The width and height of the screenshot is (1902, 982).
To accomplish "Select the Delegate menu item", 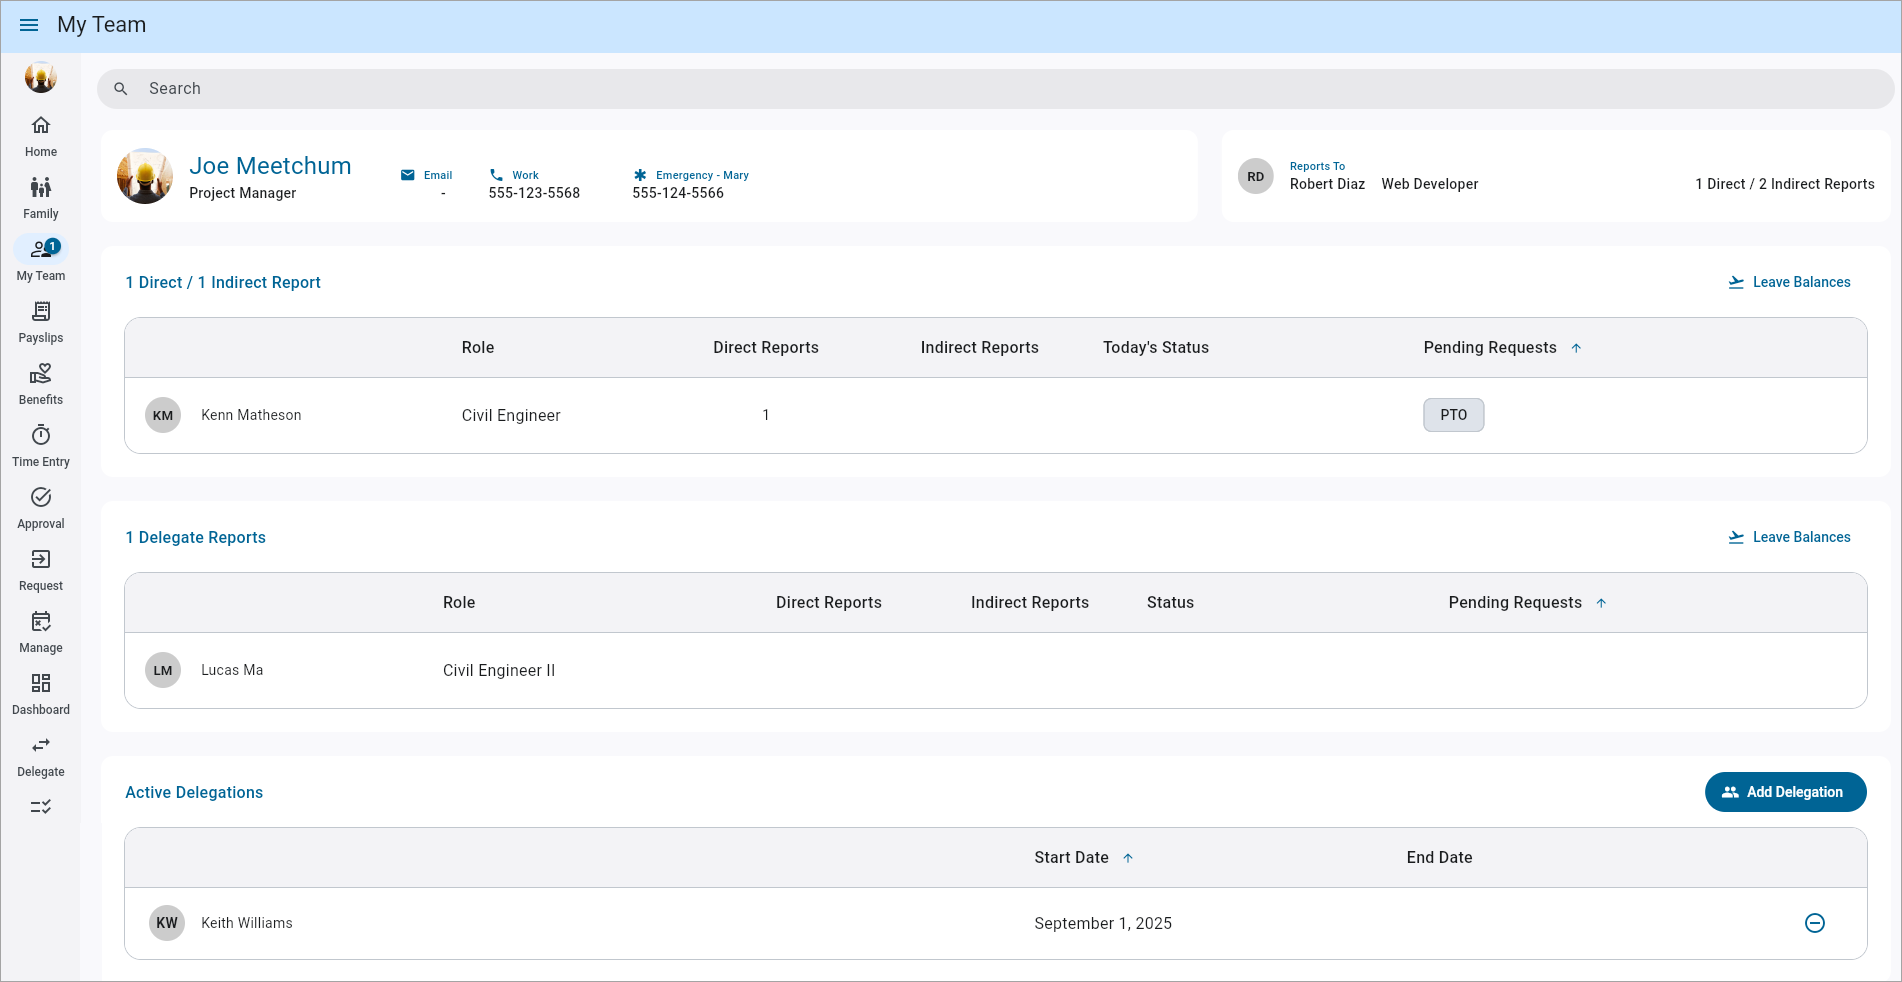I will pos(41,756).
